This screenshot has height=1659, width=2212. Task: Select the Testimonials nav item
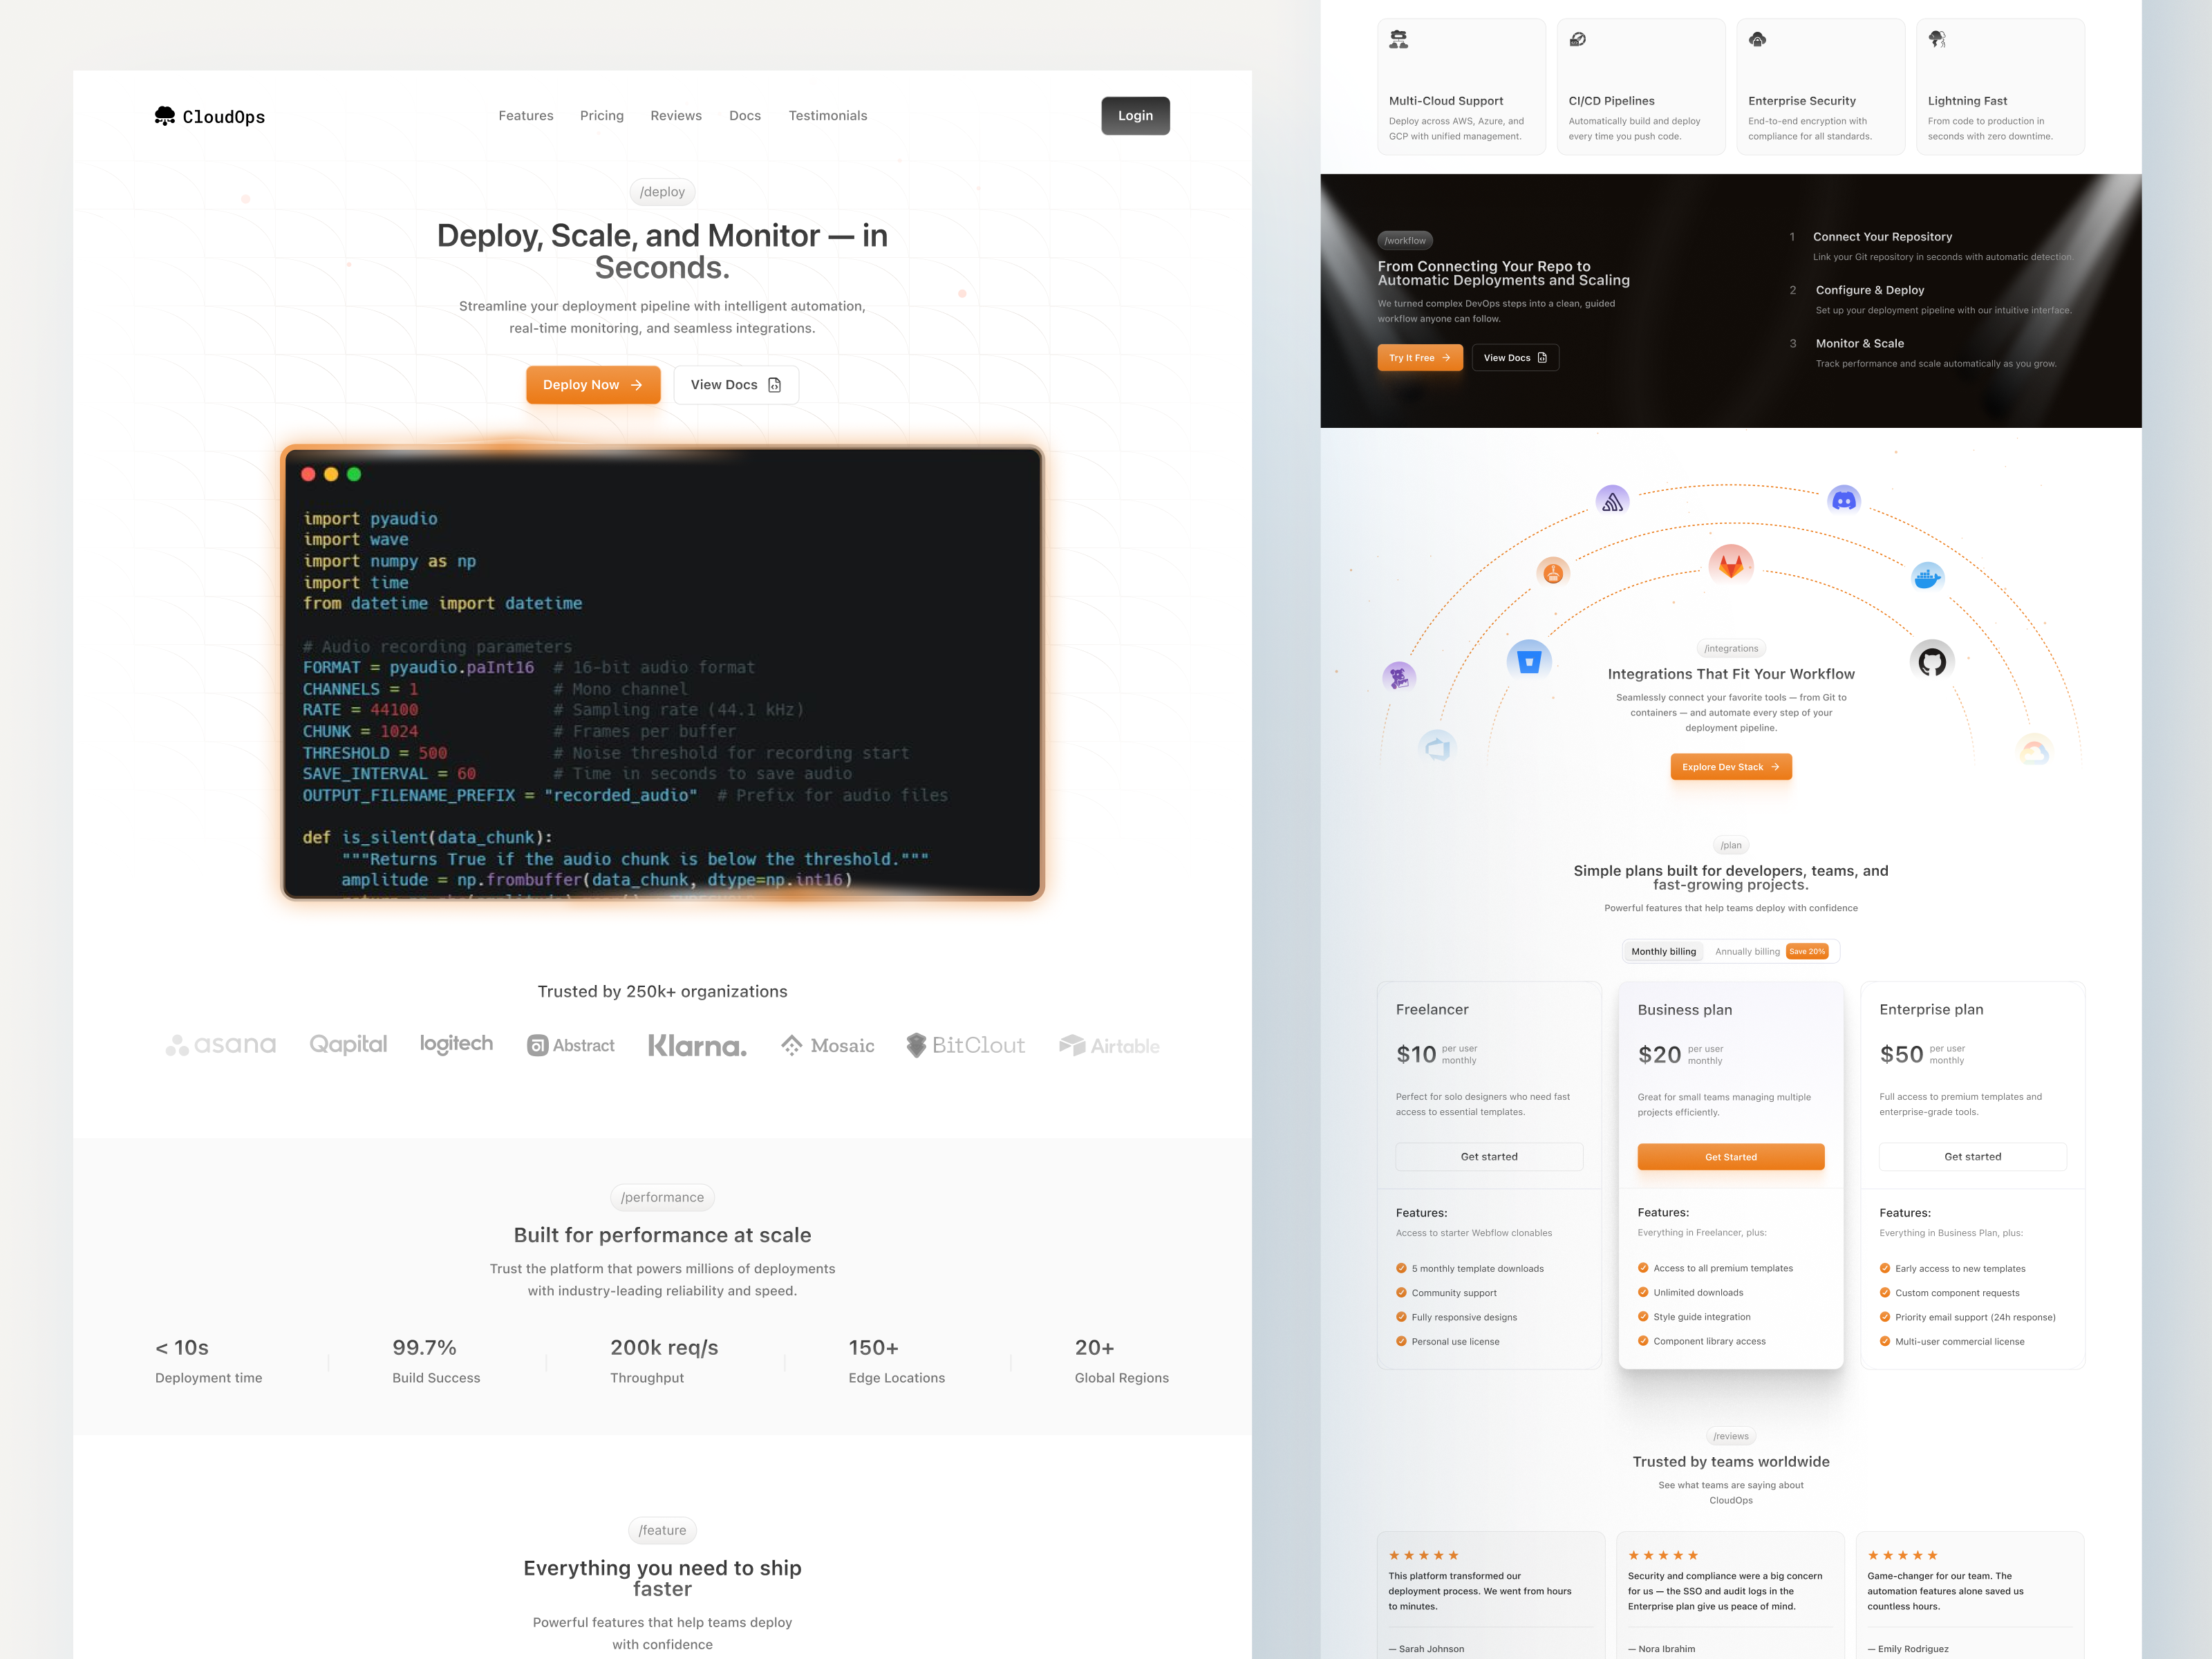[827, 115]
